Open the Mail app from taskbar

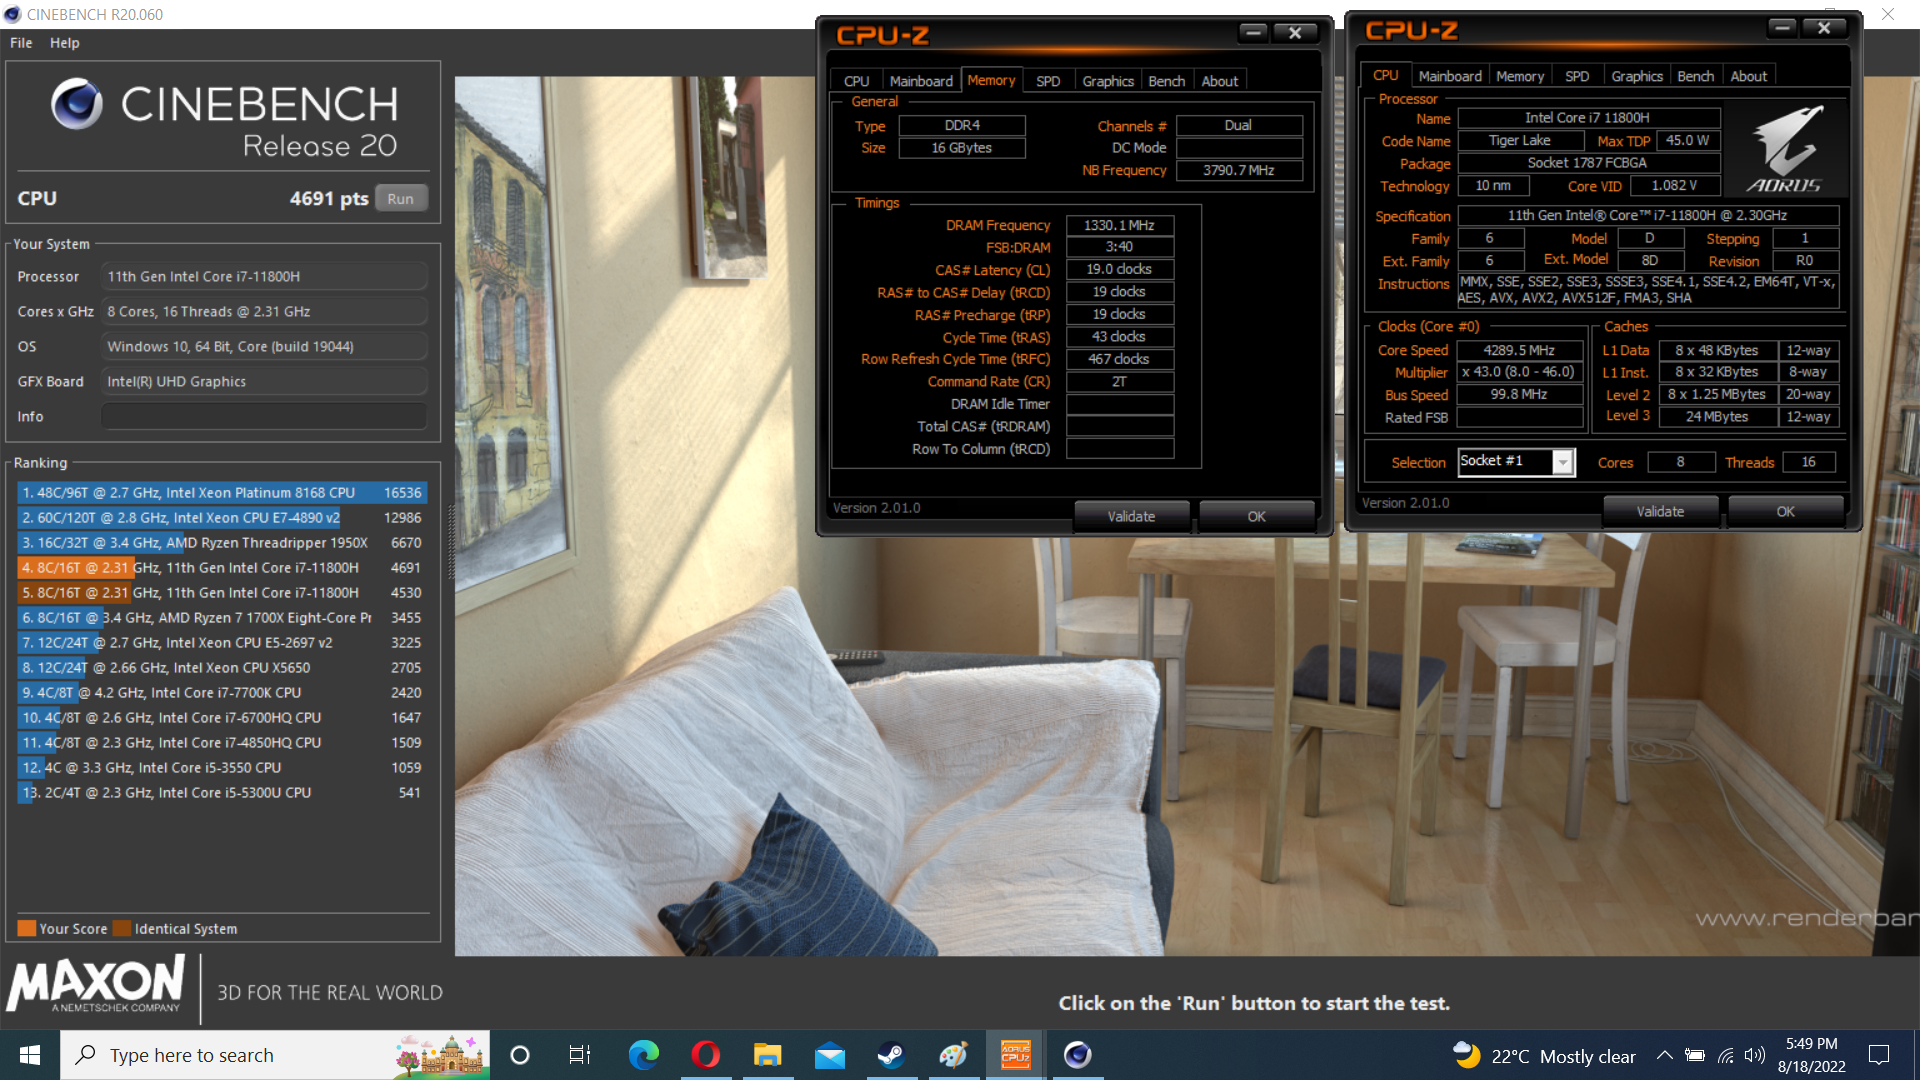tap(829, 1055)
